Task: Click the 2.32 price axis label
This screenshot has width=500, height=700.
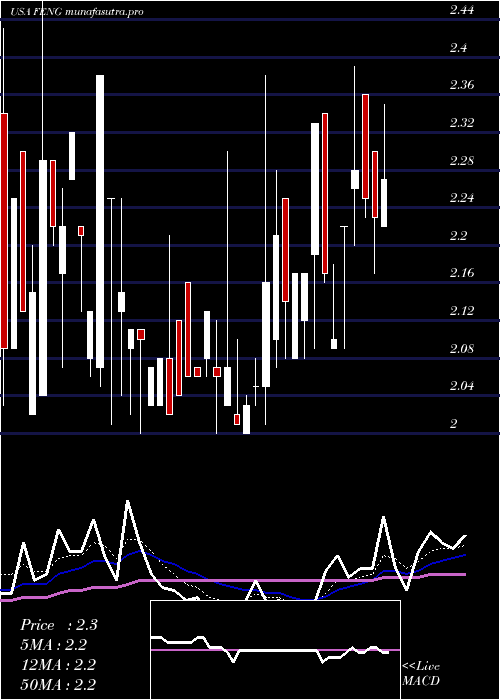Action: (x=462, y=123)
